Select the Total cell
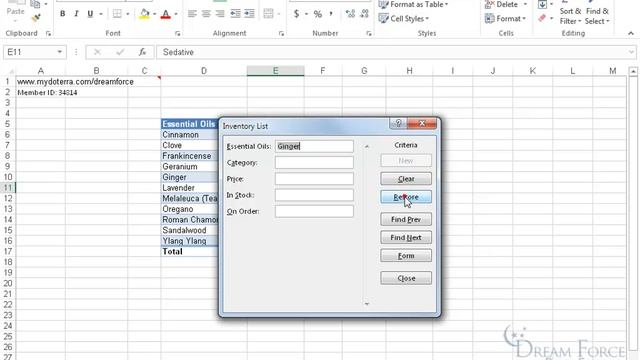 pyautogui.click(x=190, y=251)
